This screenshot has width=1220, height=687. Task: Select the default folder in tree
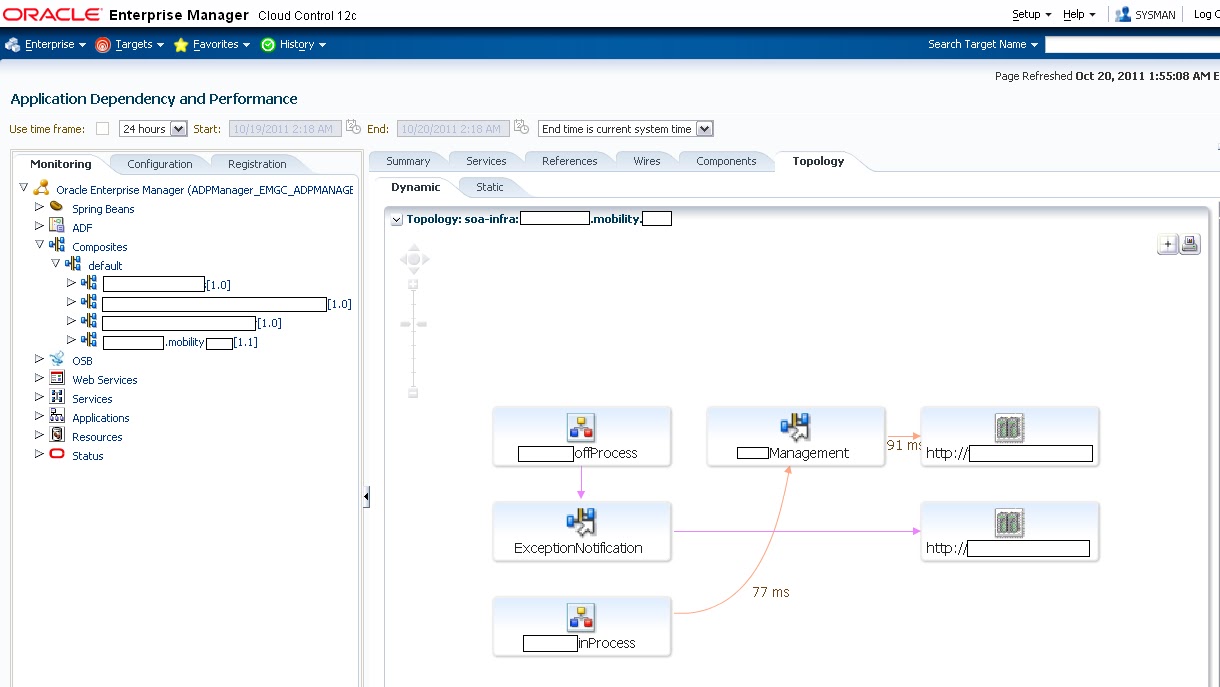click(105, 266)
